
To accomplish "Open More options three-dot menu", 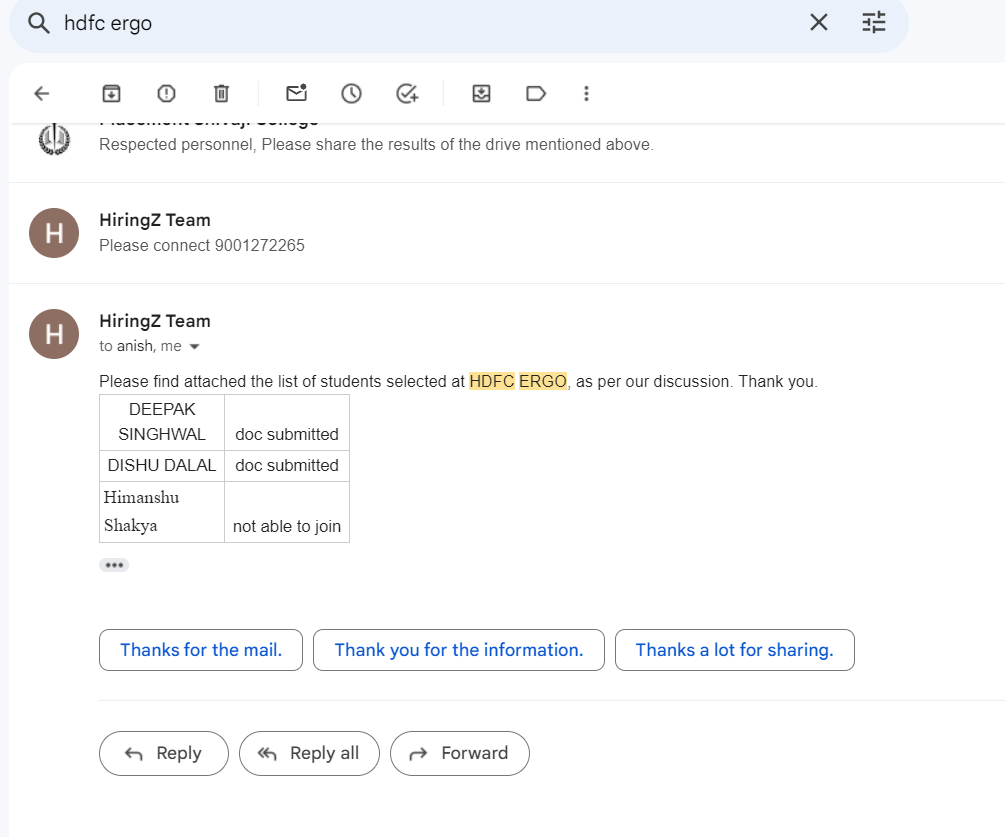I will coord(586,94).
